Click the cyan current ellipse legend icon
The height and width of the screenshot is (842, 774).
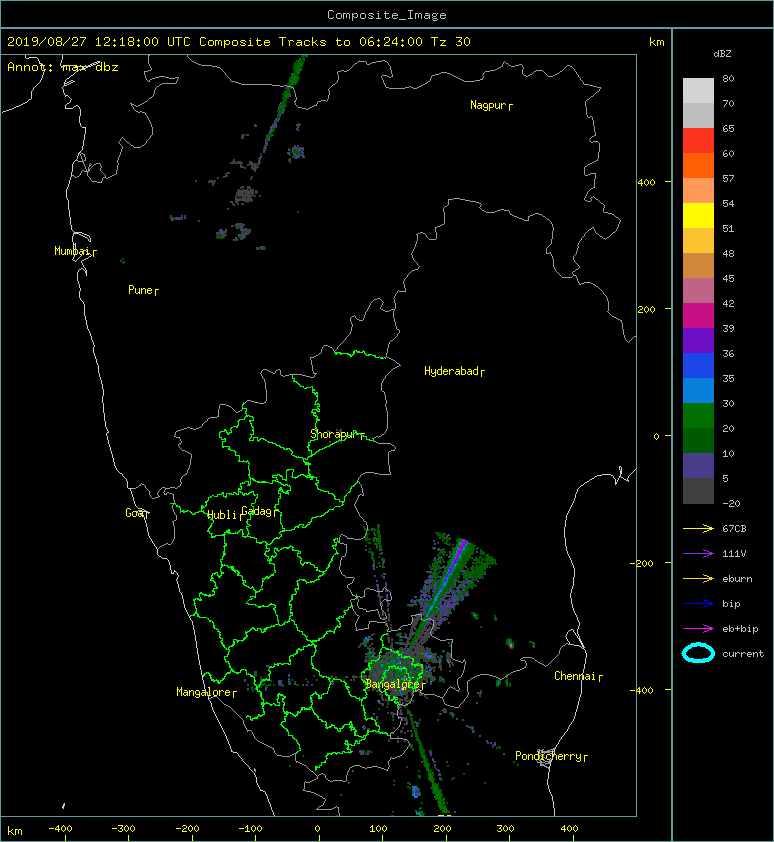pyautogui.click(x=698, y=654)
